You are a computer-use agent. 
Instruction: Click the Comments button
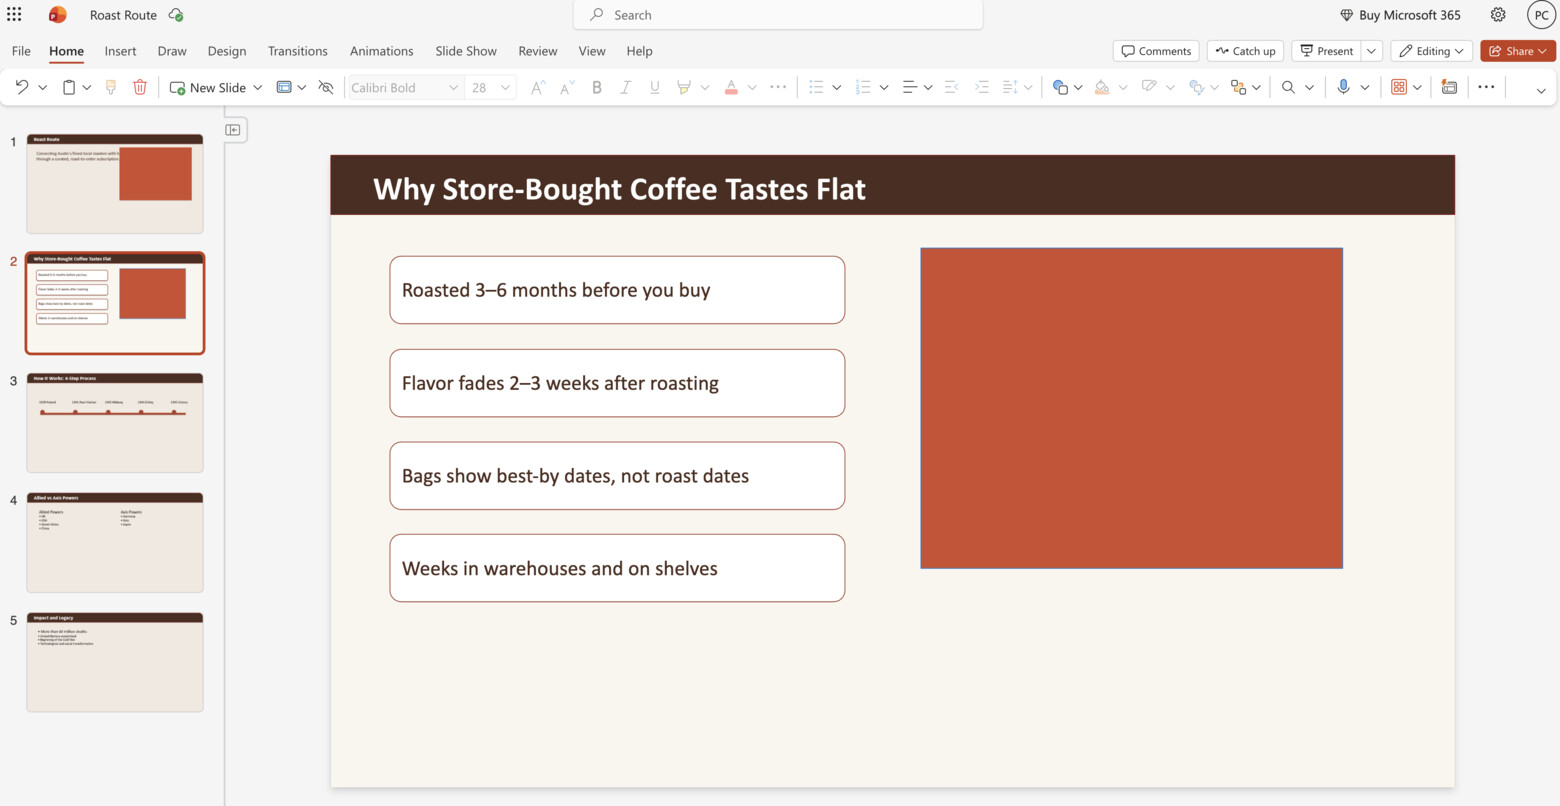coord(1156,51)
